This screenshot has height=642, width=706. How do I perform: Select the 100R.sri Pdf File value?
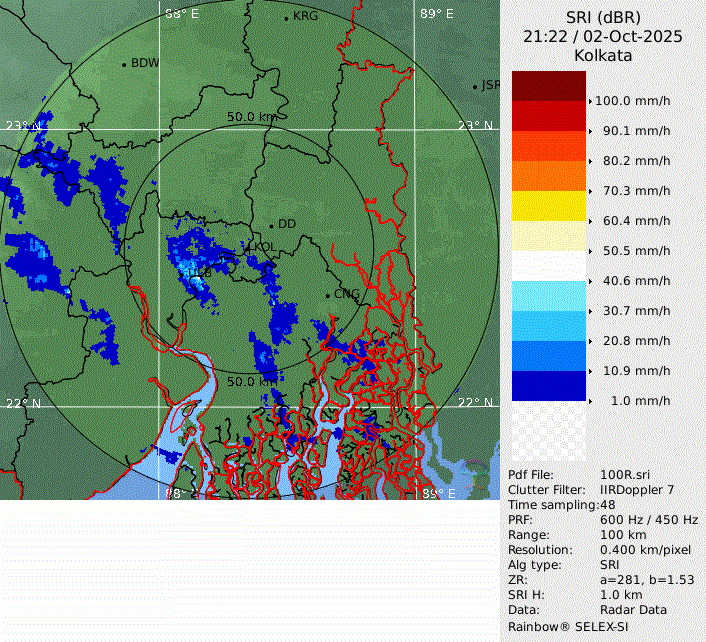(x=623, y=475)
